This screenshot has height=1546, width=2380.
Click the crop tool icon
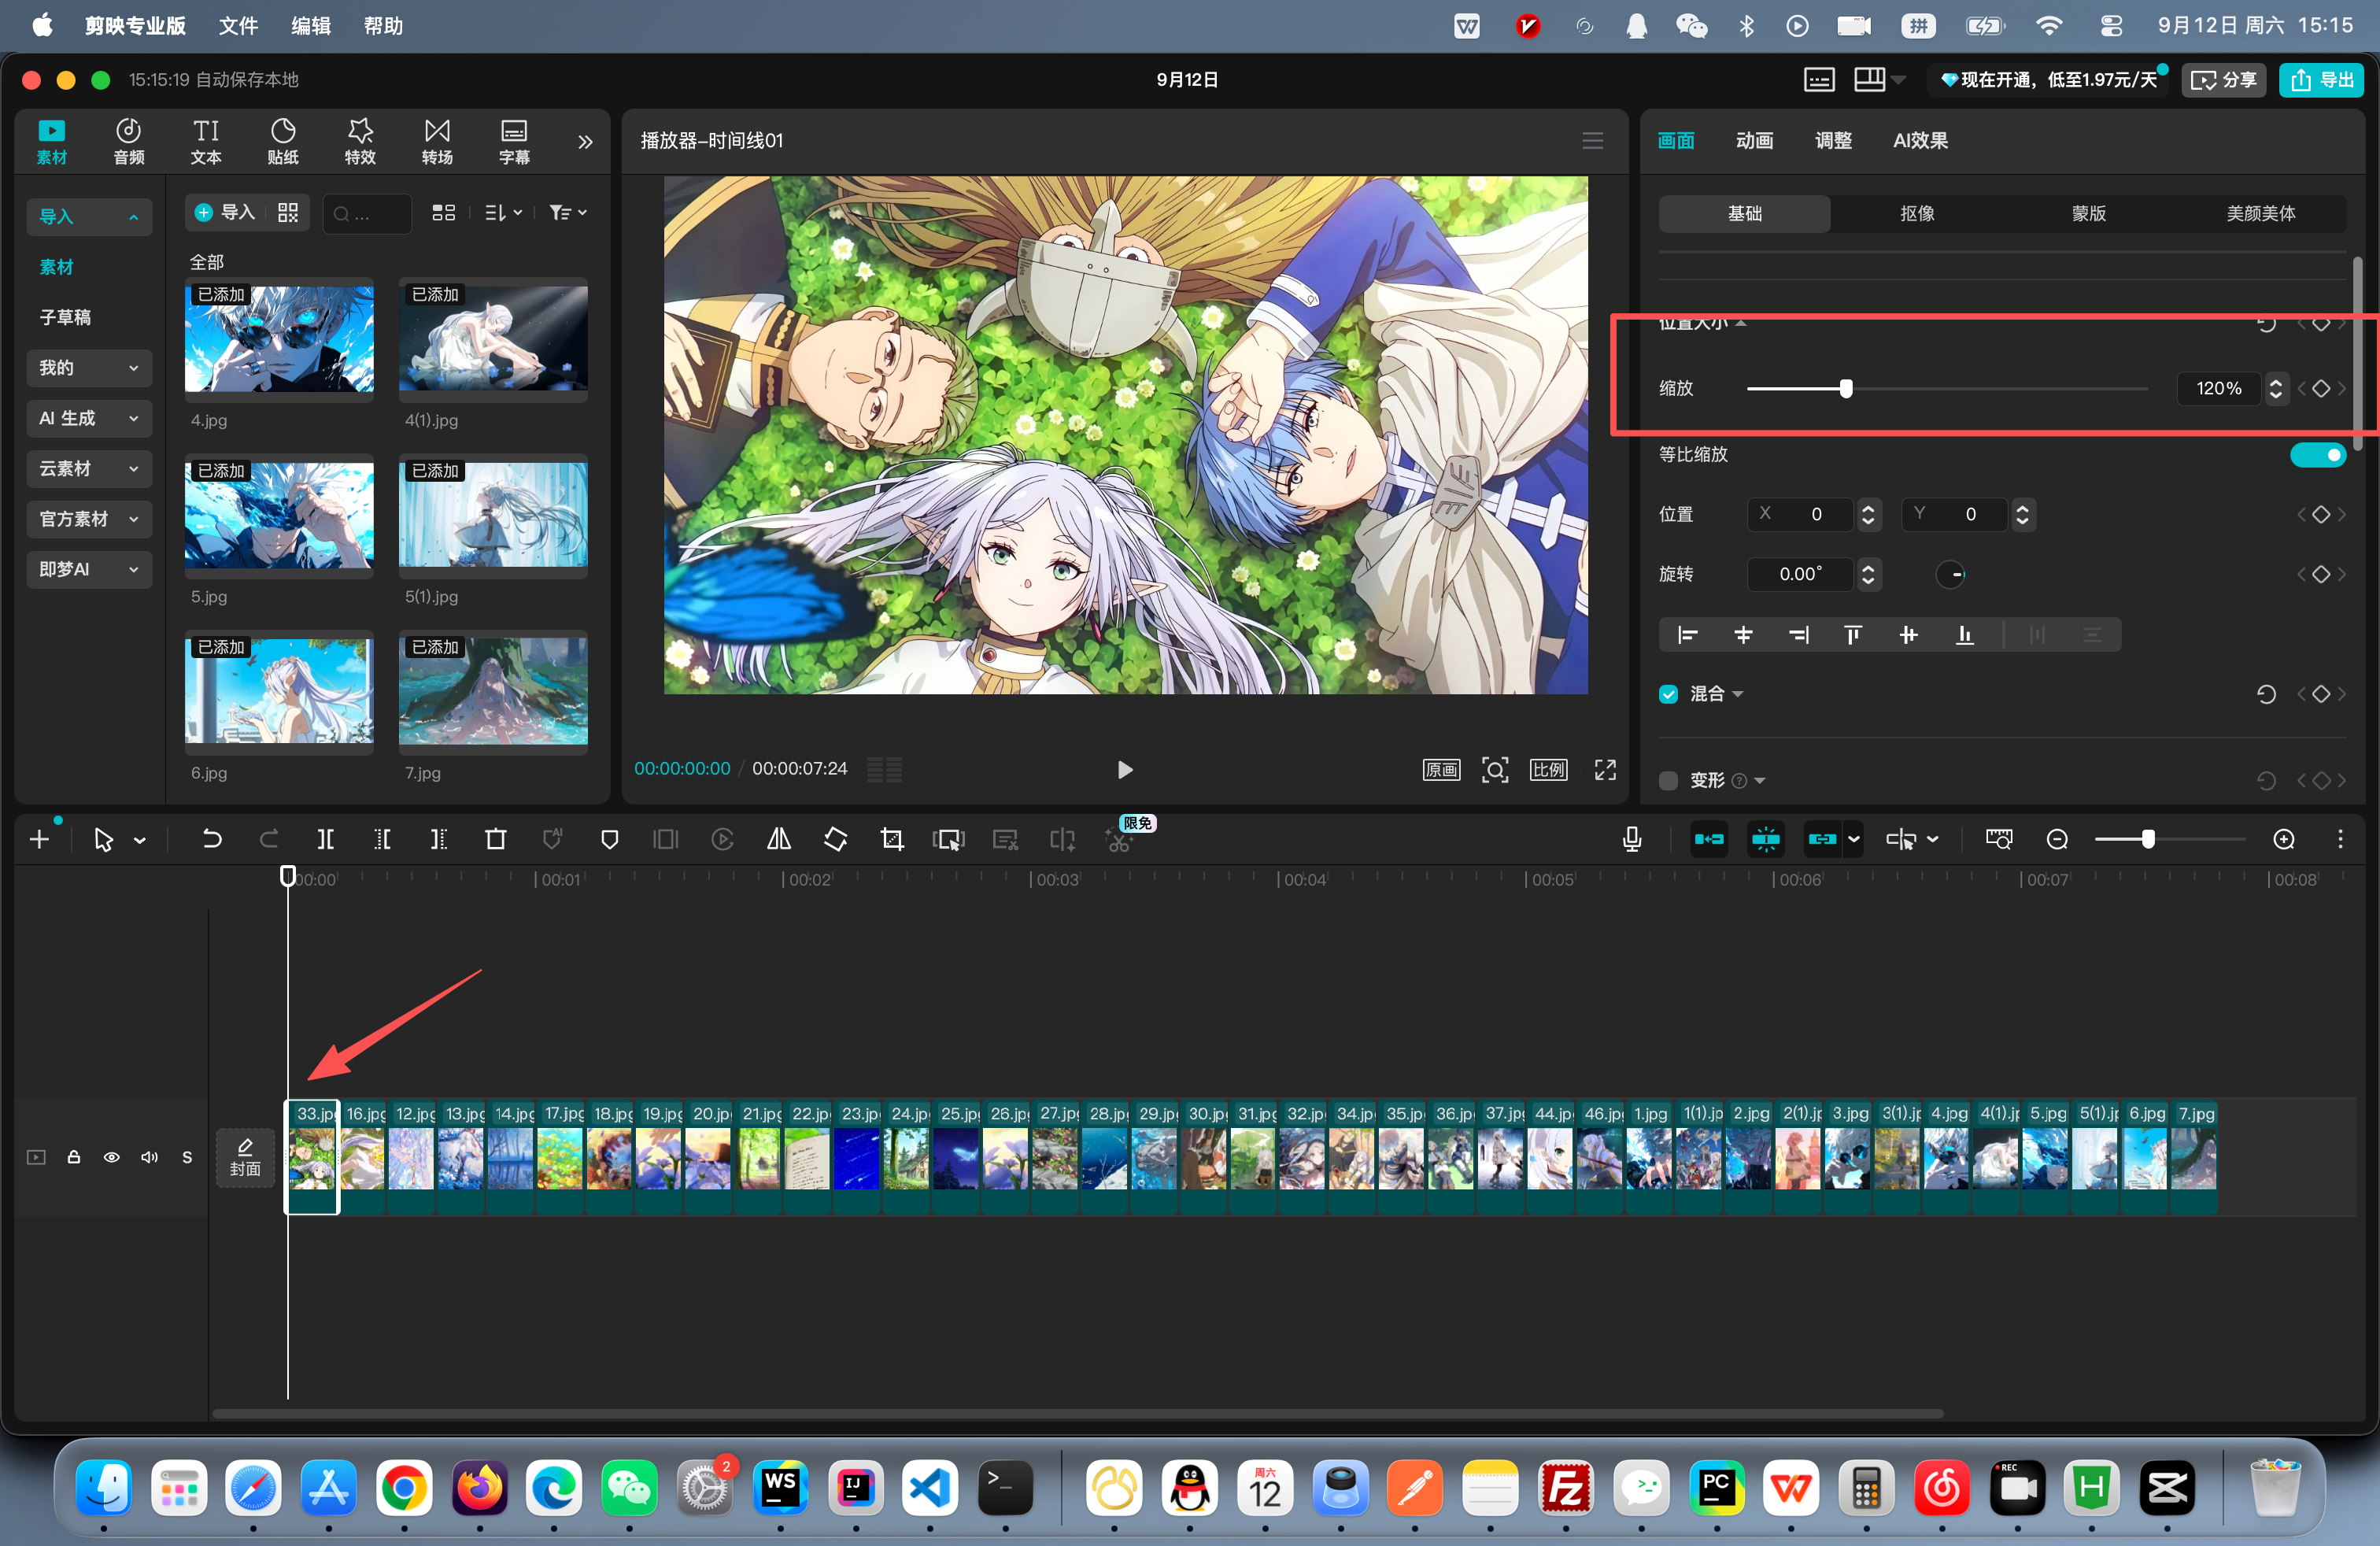(x=892, y=839)
